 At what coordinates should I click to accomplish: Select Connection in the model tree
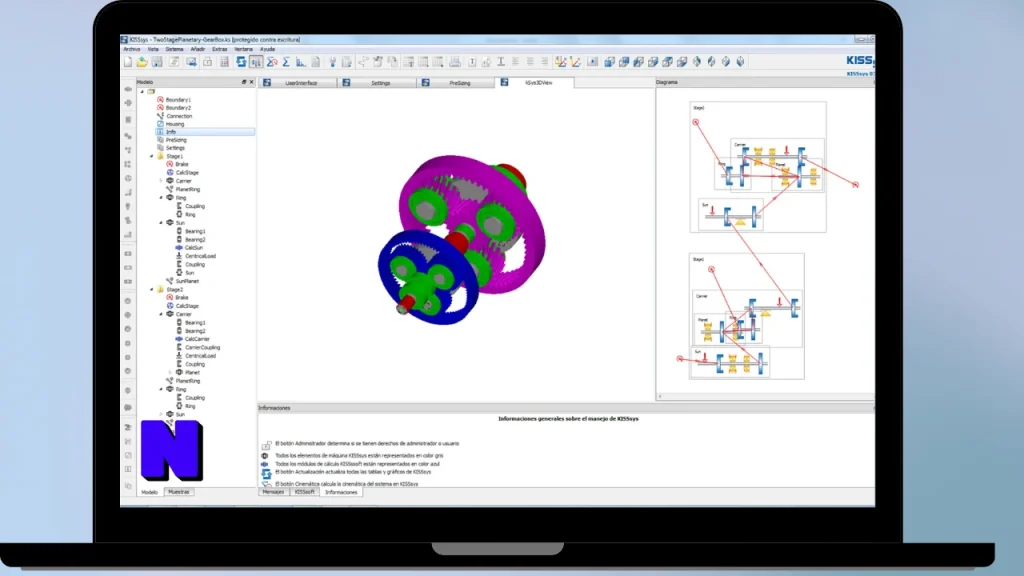tap(179, 116)
